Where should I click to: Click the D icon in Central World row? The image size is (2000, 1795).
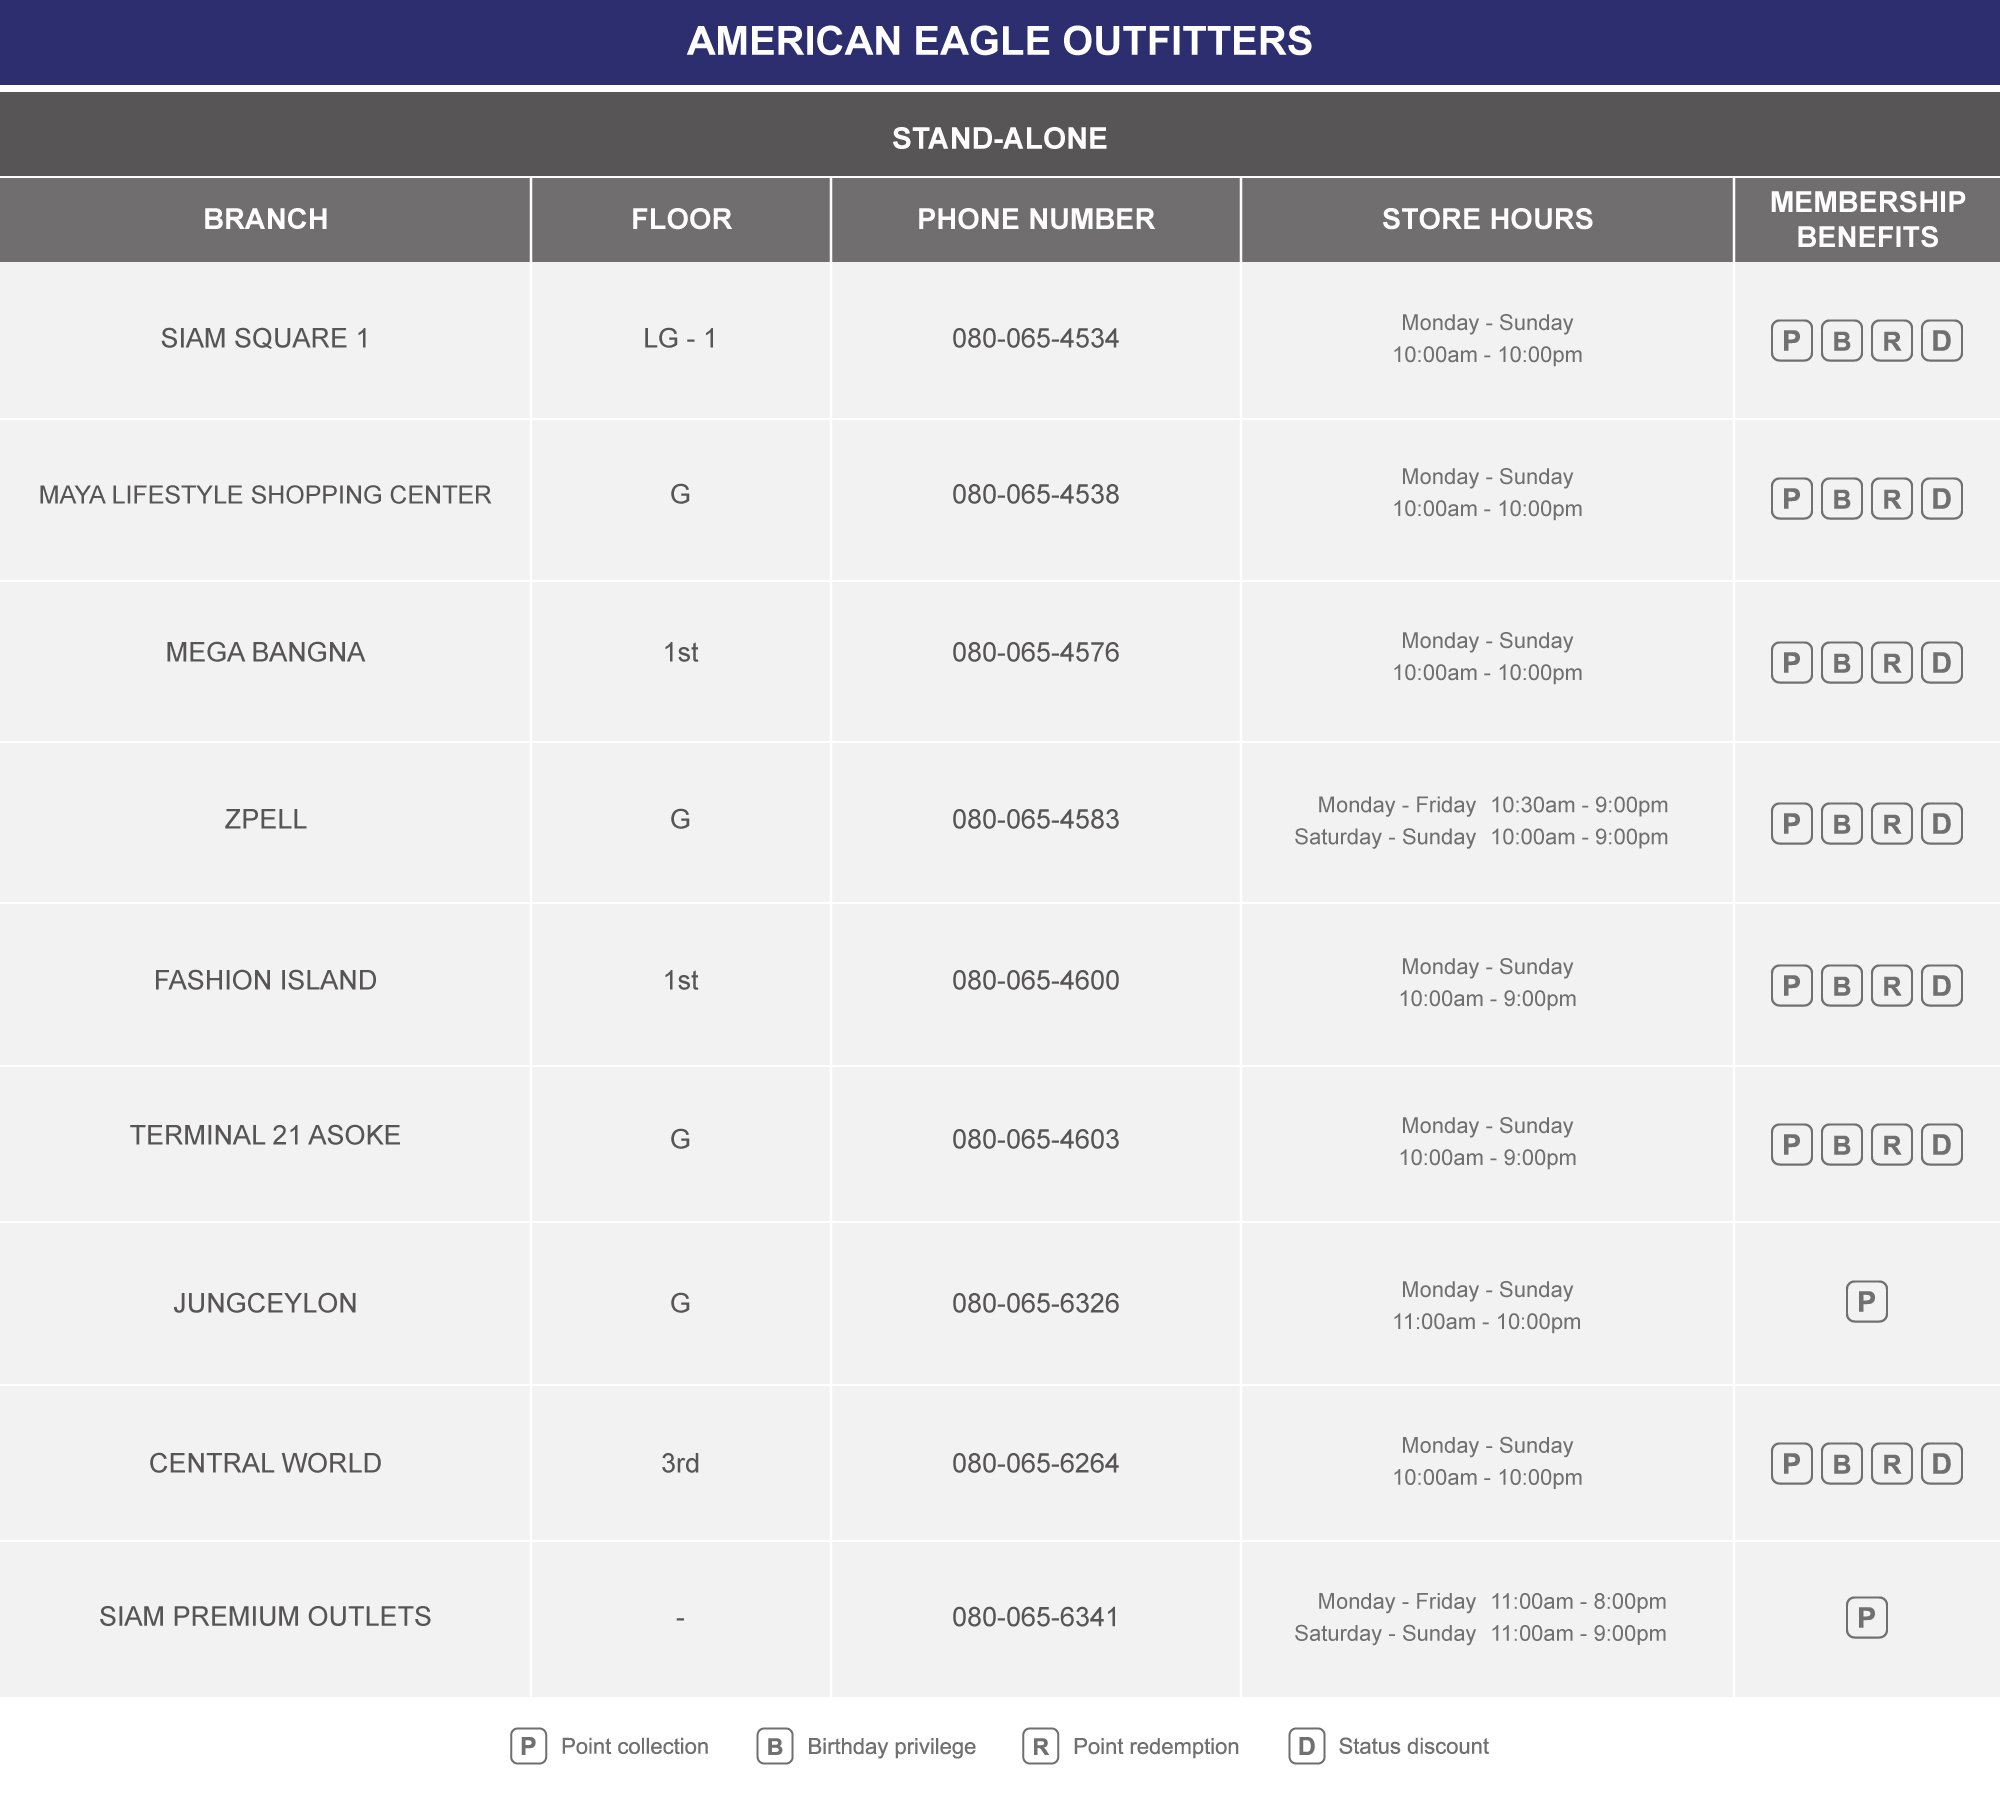point(1941,1464)
